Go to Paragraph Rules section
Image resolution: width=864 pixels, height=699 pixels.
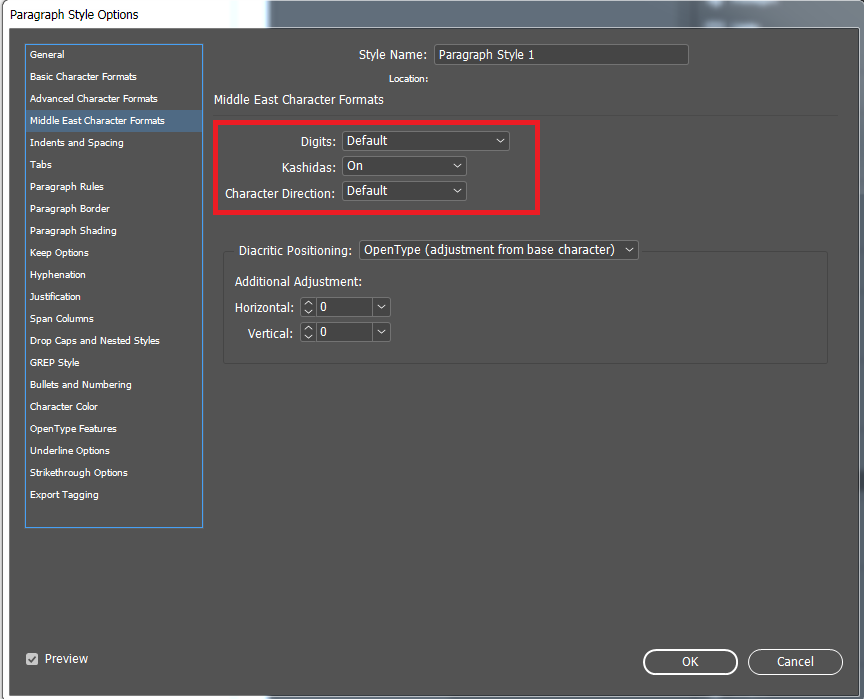114,187
